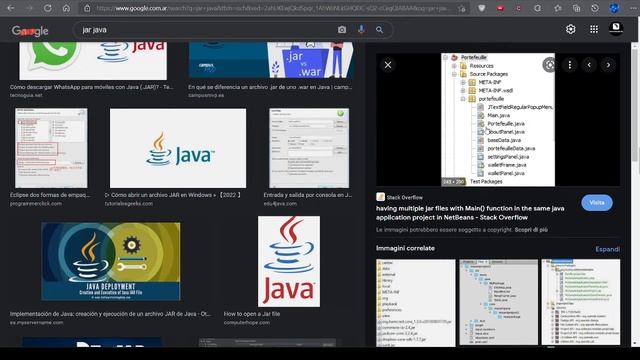Click the lock site info icon
This screenshot has height=360, width=640.
pos(87,8)
